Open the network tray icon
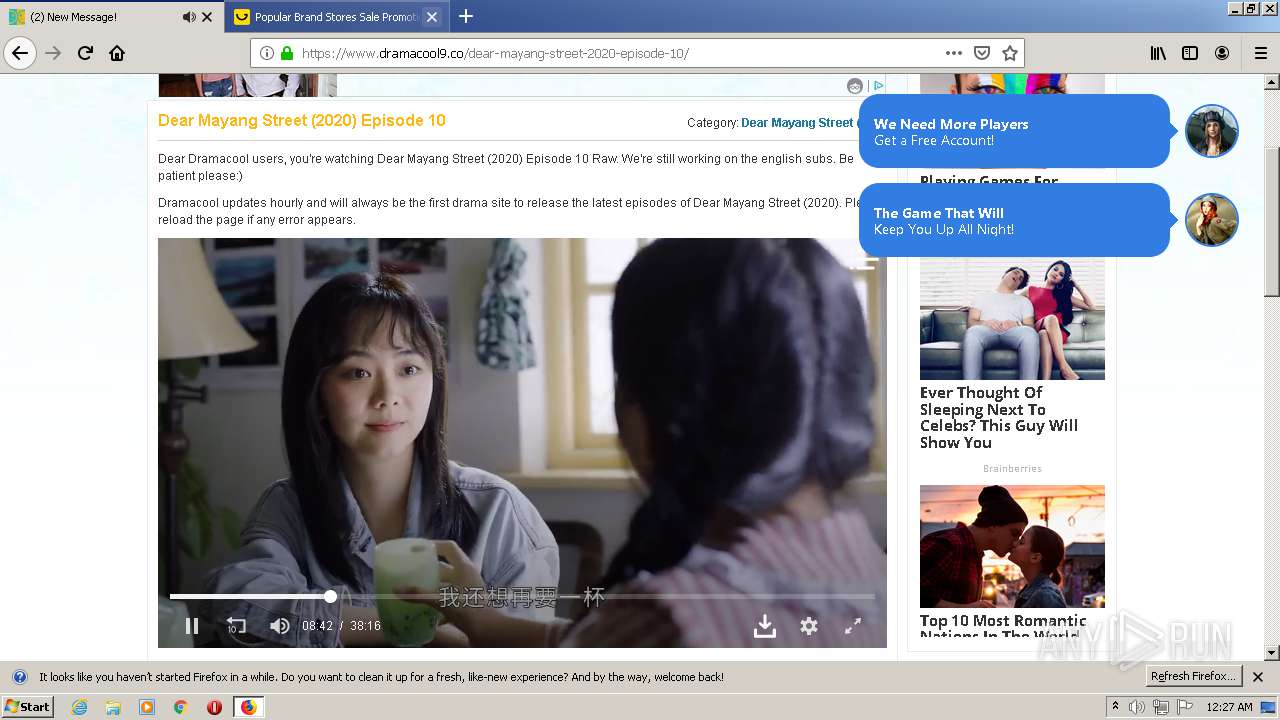This screenshot has height=720, width=1280. (x=1161, y=707)
